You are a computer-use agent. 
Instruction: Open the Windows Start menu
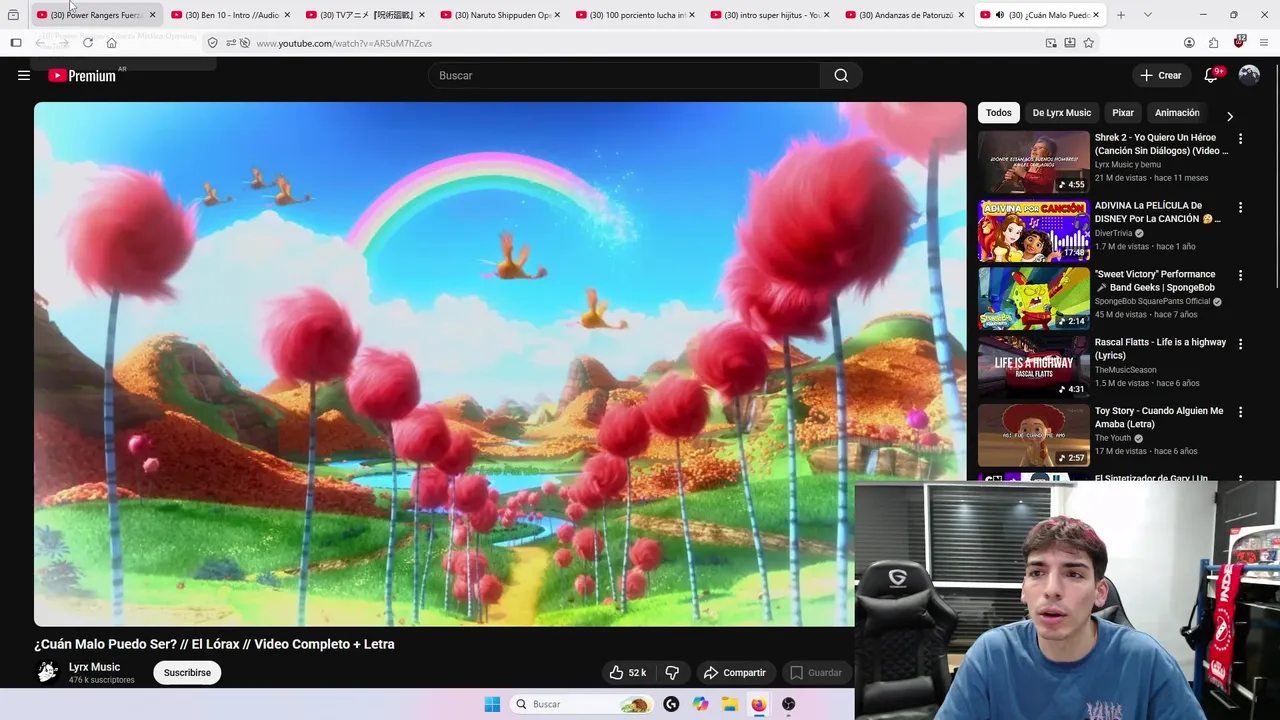492,704
